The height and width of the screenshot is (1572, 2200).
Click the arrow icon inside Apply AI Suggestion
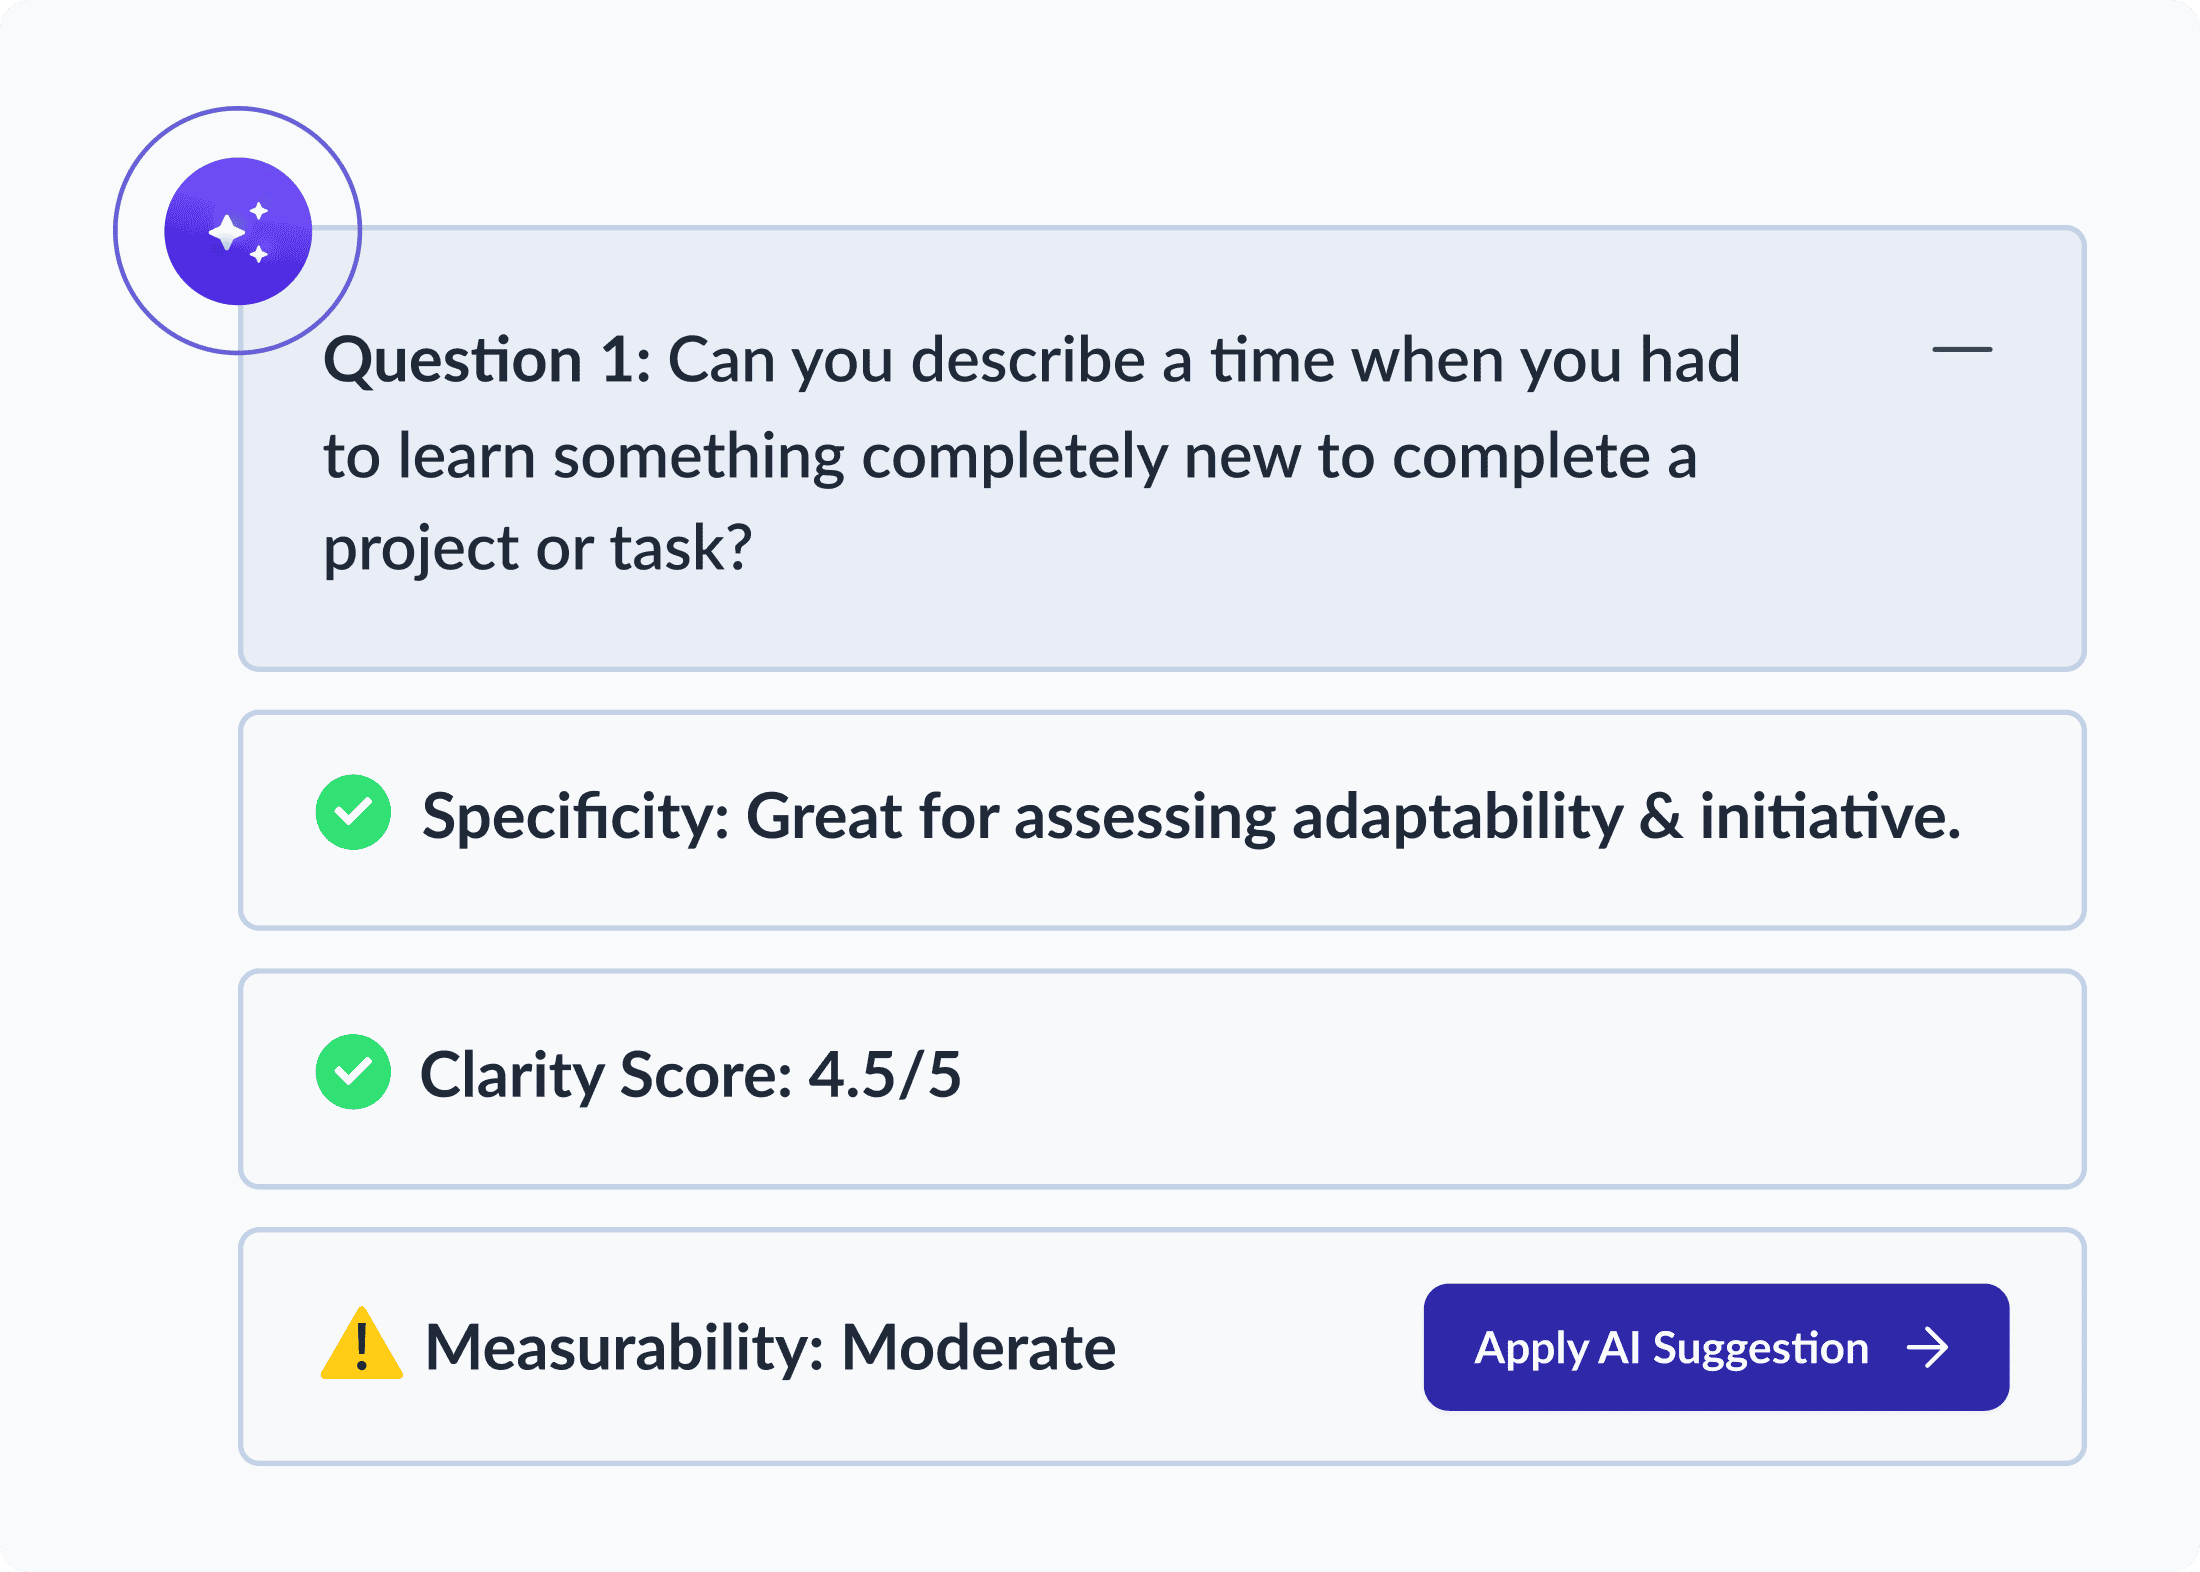(x=1930, y=1347)
